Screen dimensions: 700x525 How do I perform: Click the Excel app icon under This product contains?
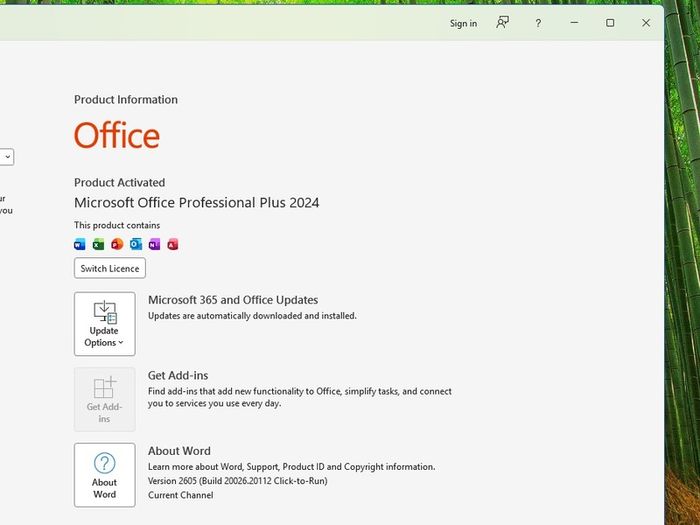point(98,244)
